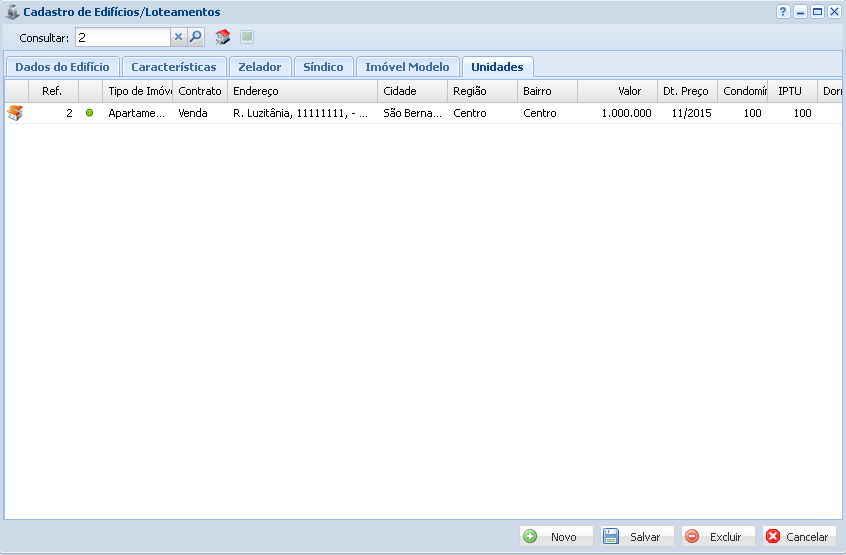
Task: Select the Síndico tab
Action: pos(323,67)
